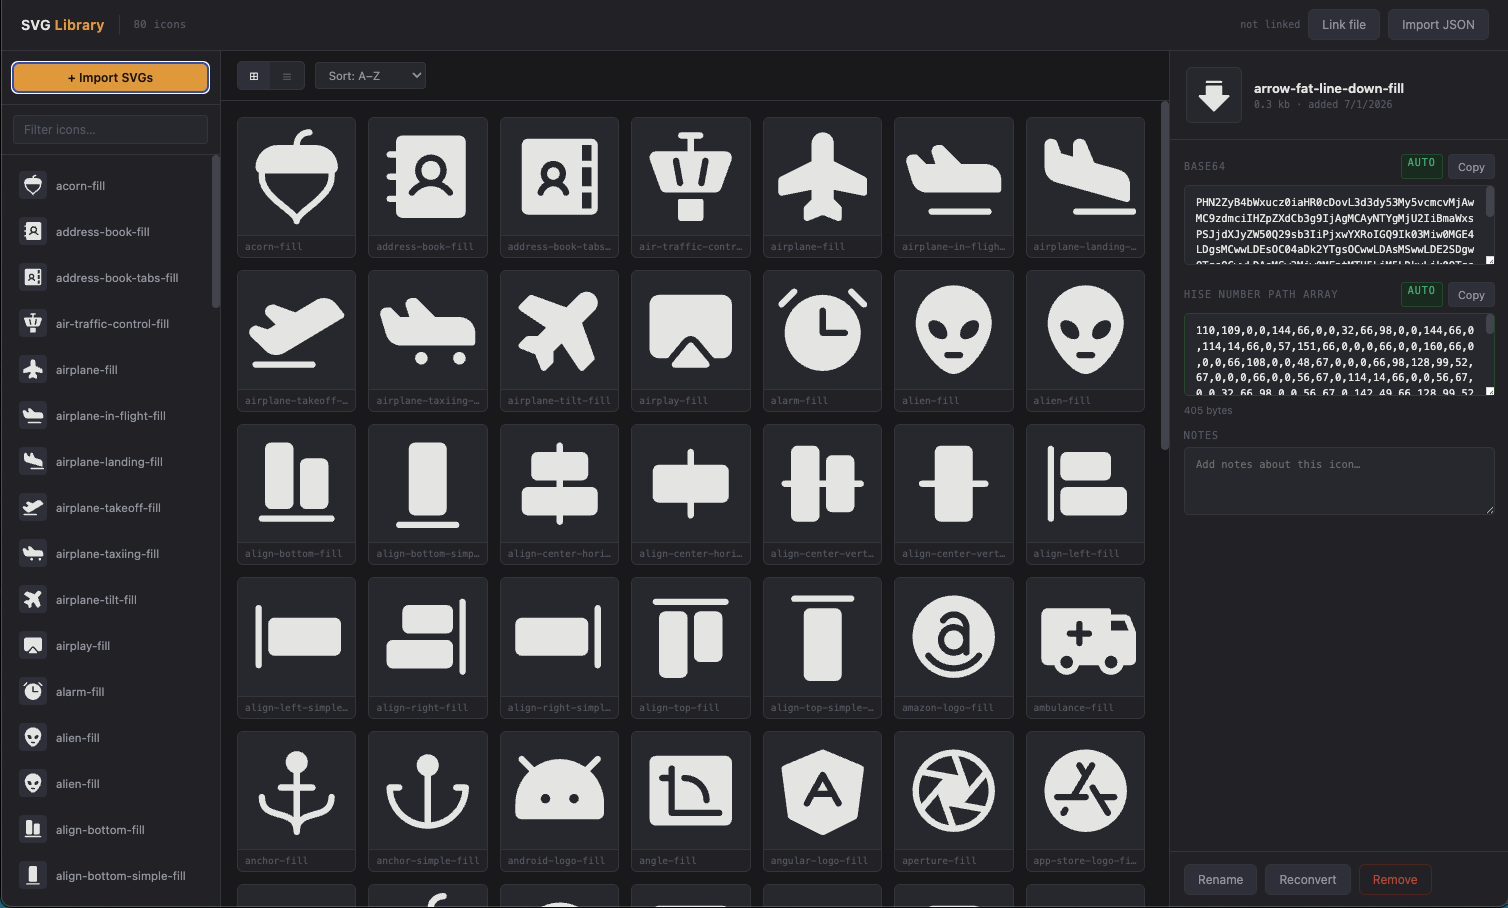This screenshot has height=908, width=1508.
Task: Open the aperture-fill grid tile
Action: coord(953,801)
